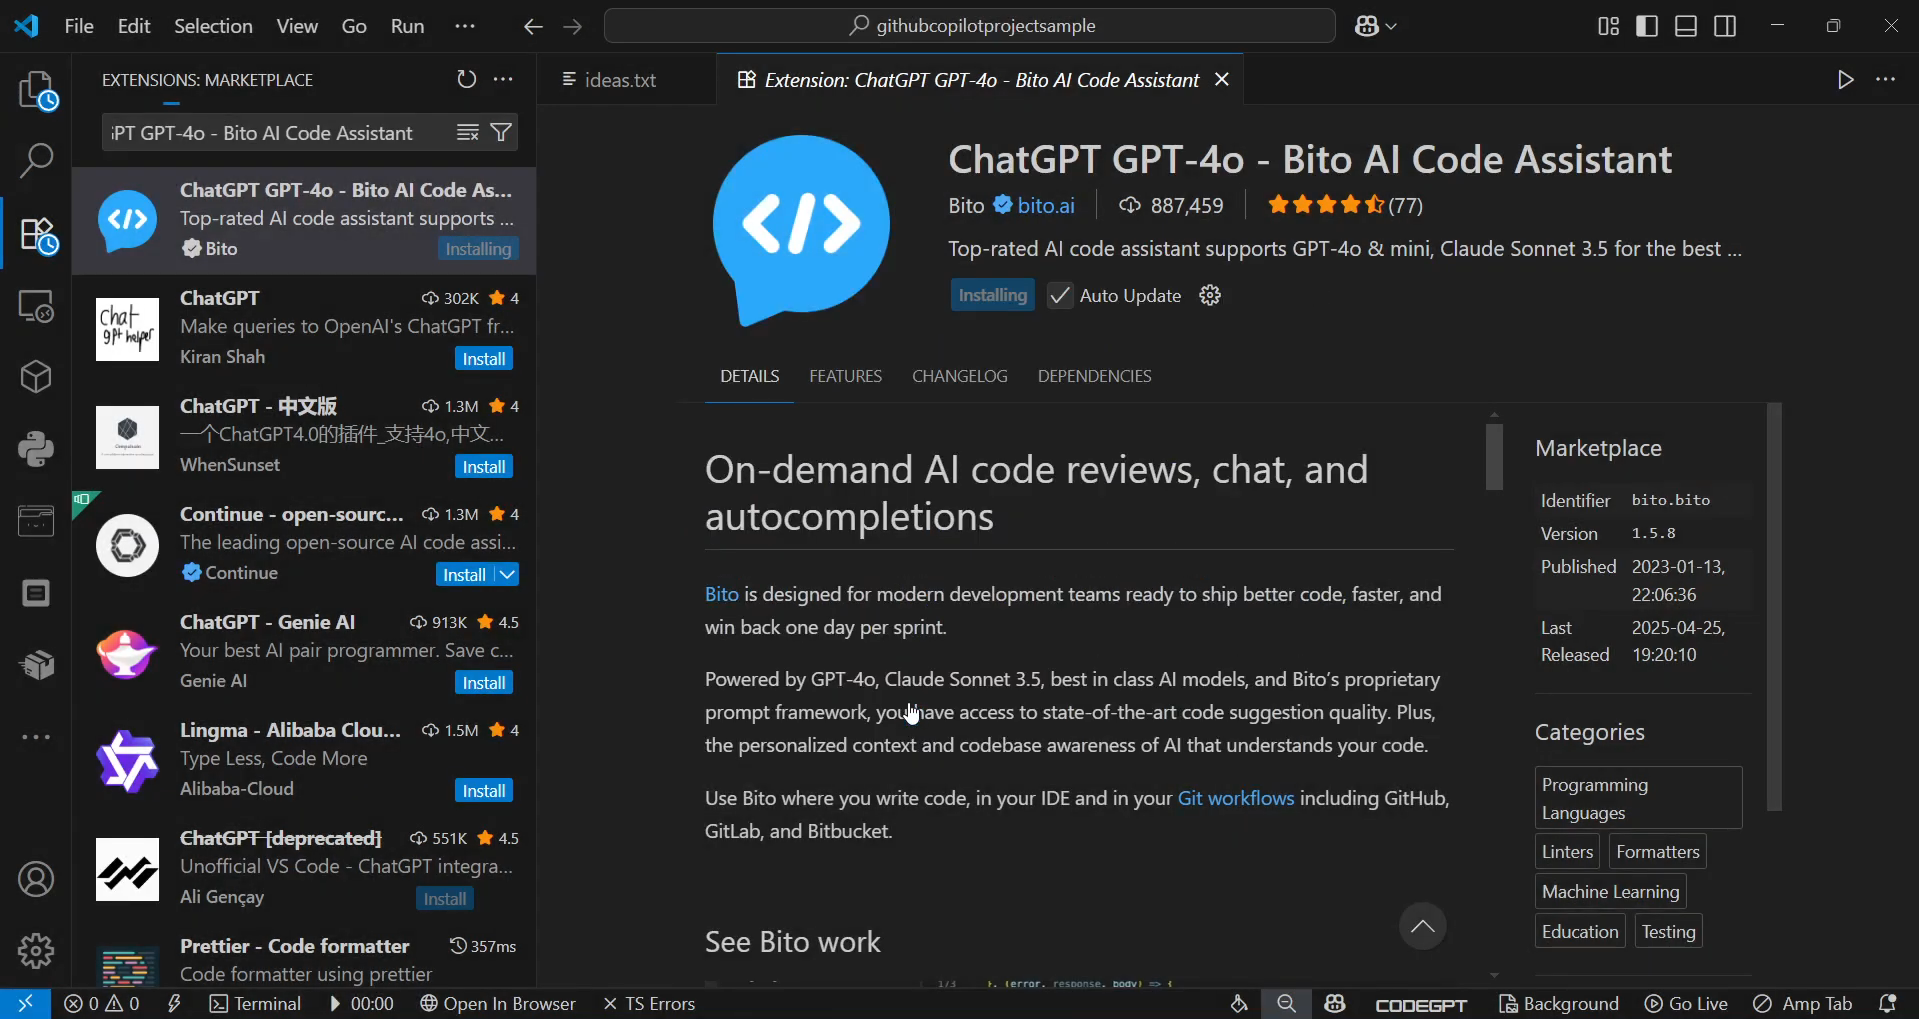Switch to the DEPENDENCIES tab
Screen dimensions: 1919x1019
coord(1094,376)
